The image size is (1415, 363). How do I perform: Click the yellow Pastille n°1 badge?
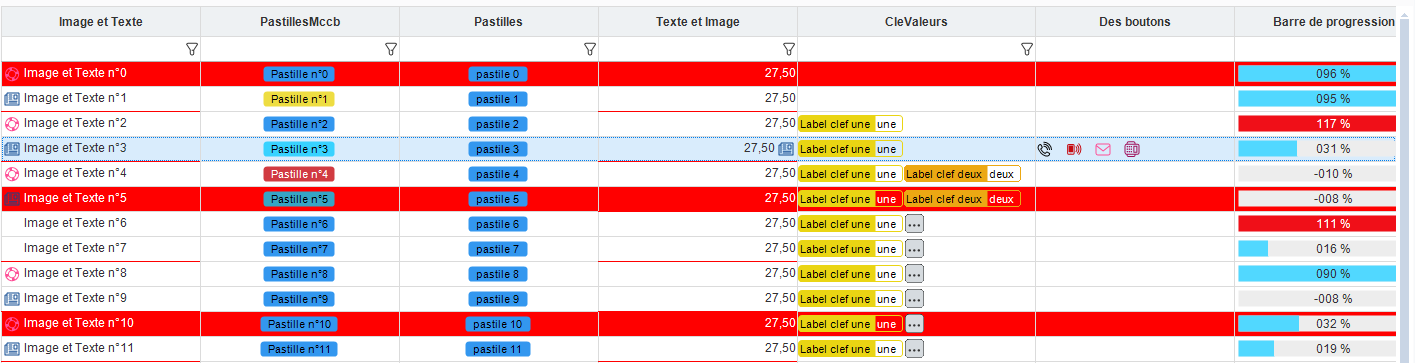(x=299, y=99)
